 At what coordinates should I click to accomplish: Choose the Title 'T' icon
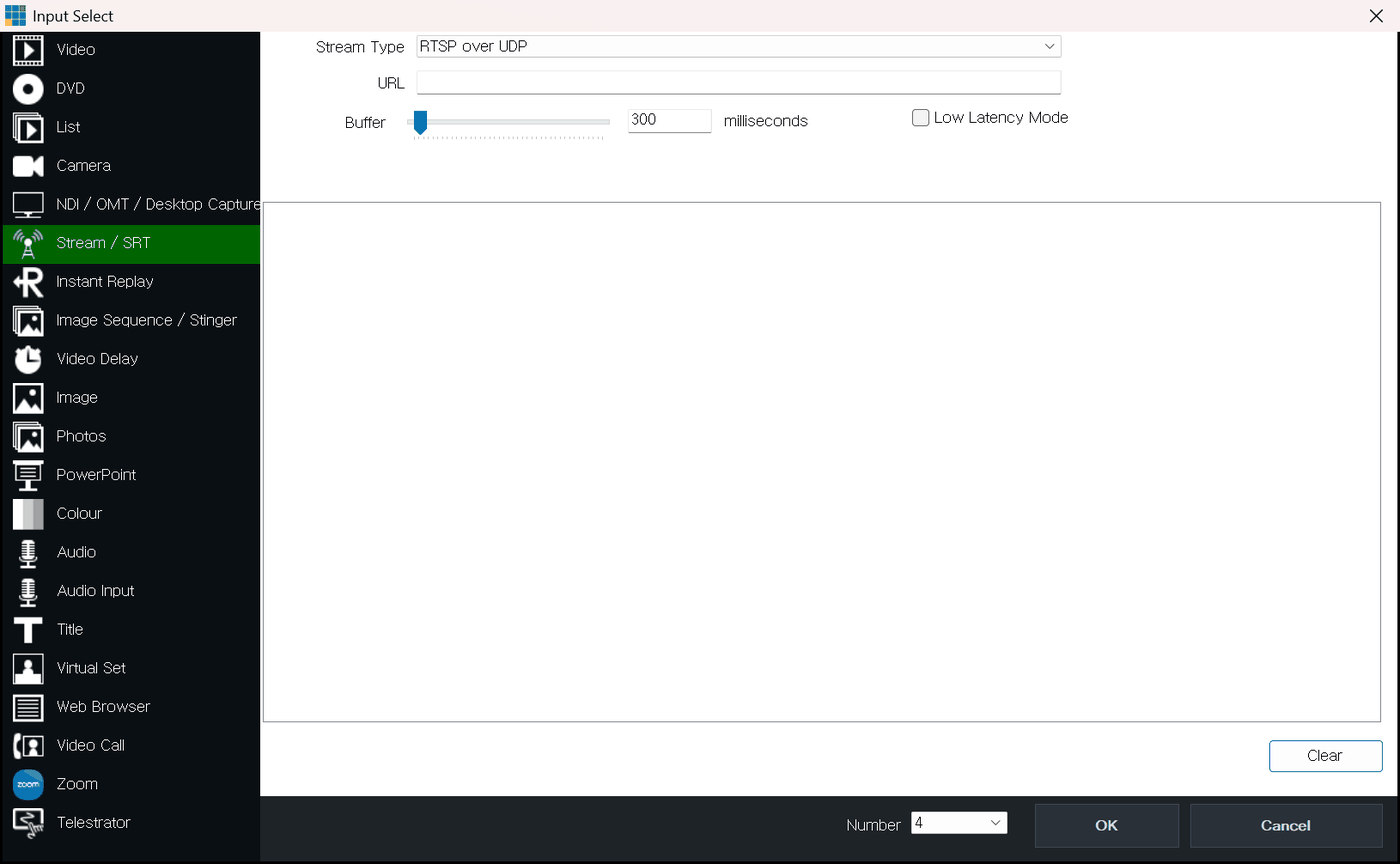(28, 630)
